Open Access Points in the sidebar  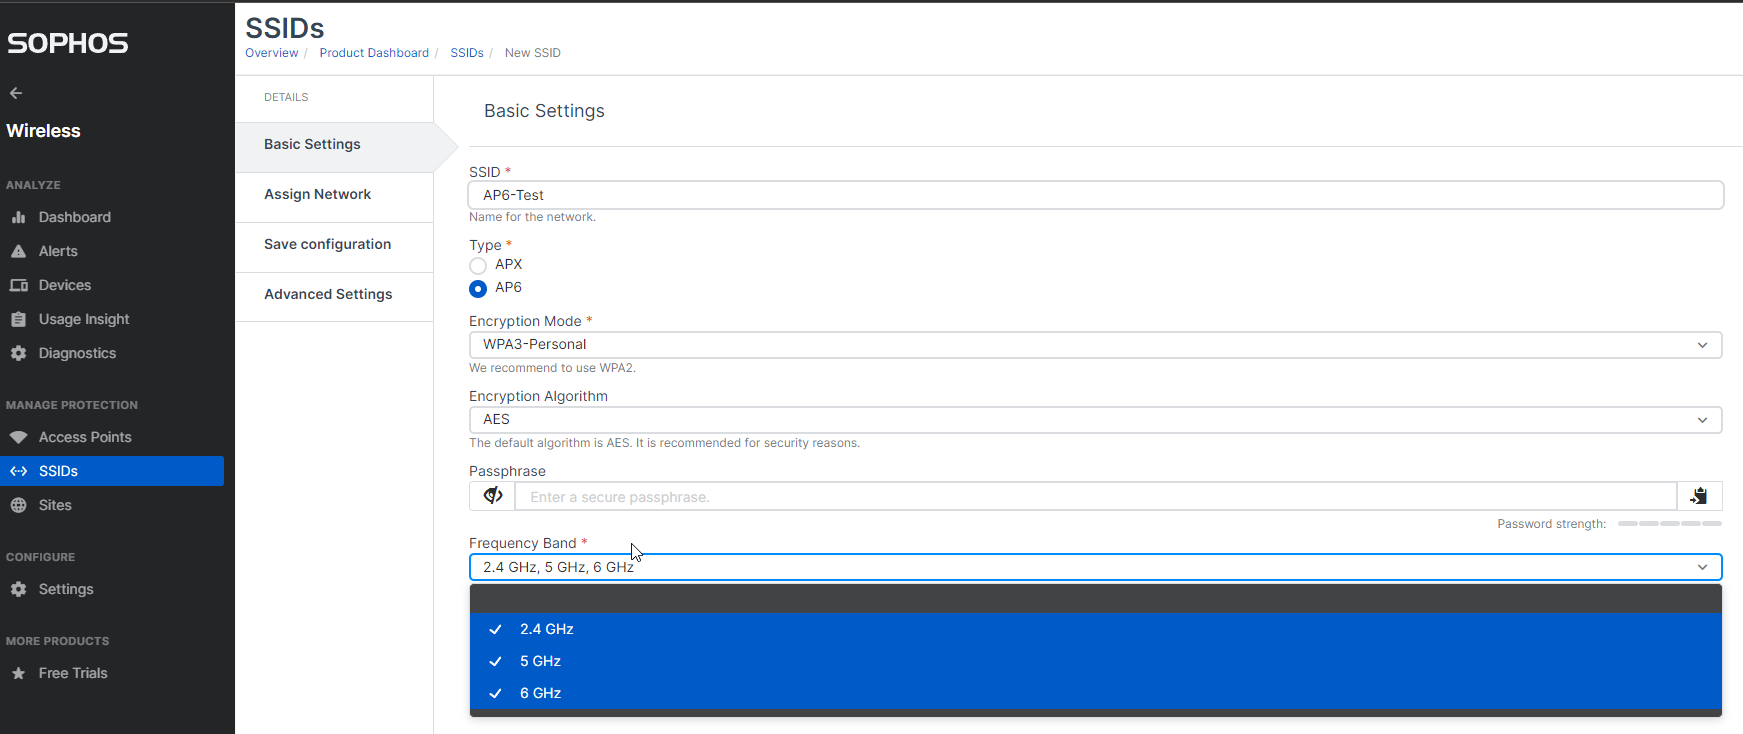84,437
